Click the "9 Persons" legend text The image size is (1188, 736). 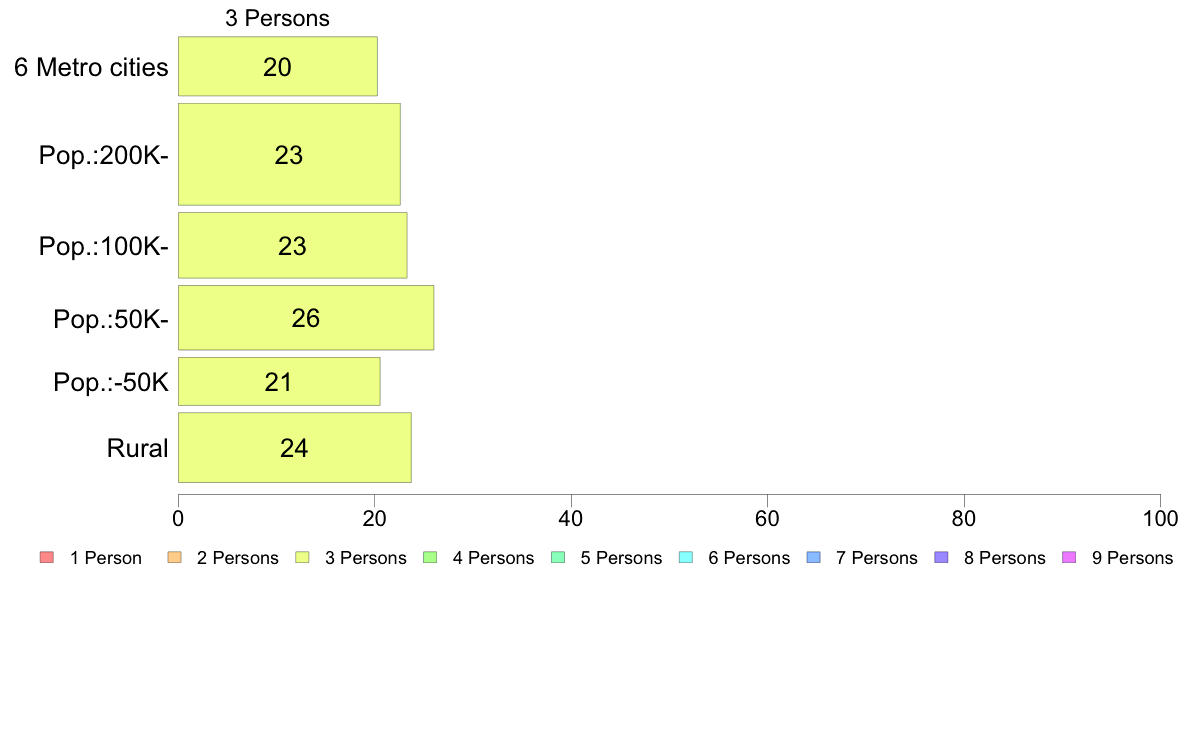tap(1132, 558)
